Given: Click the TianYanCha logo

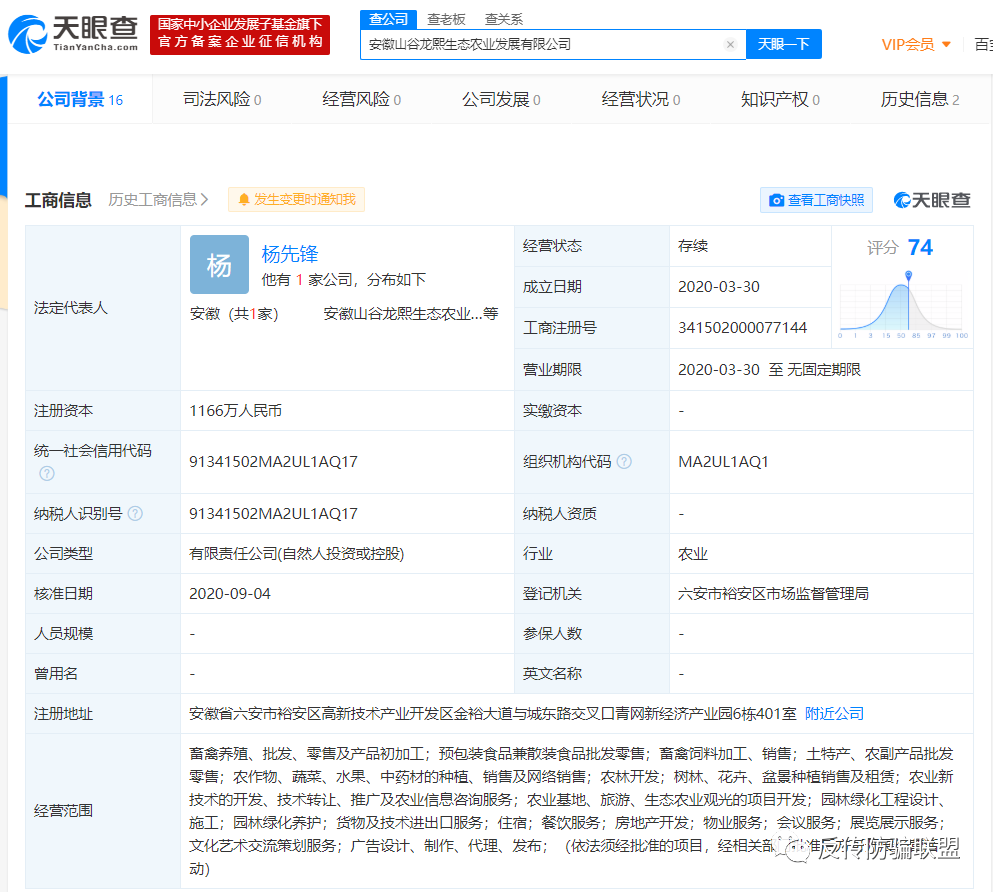Looking at the screenshot, I should [73, 34].
